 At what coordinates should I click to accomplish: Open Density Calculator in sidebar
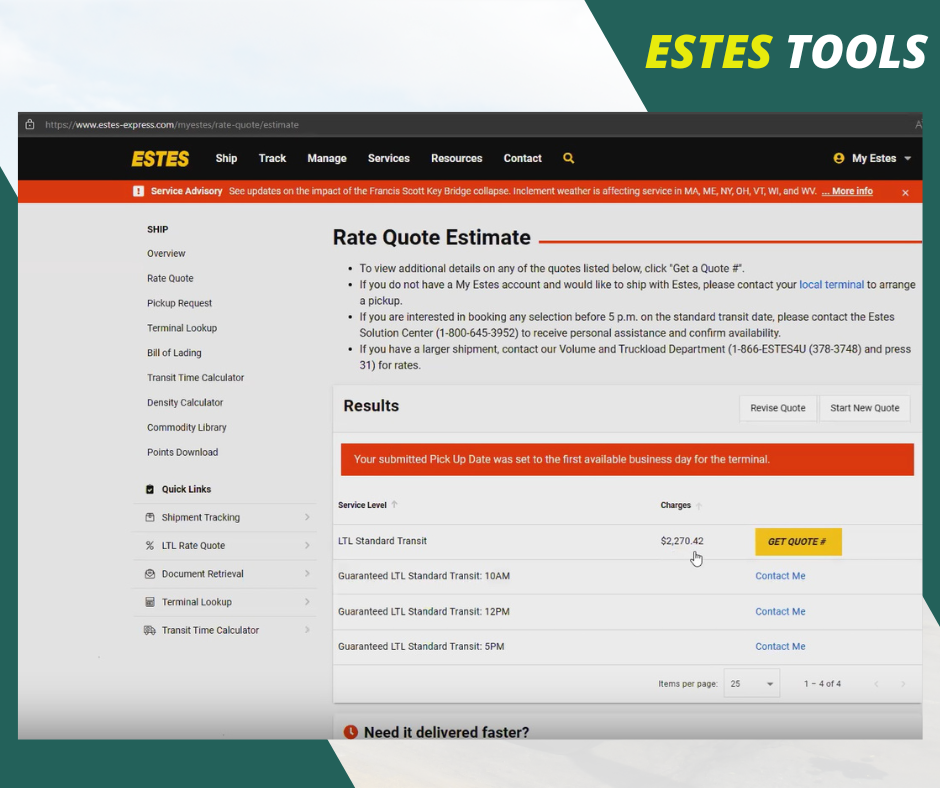[x=185, y=402]
